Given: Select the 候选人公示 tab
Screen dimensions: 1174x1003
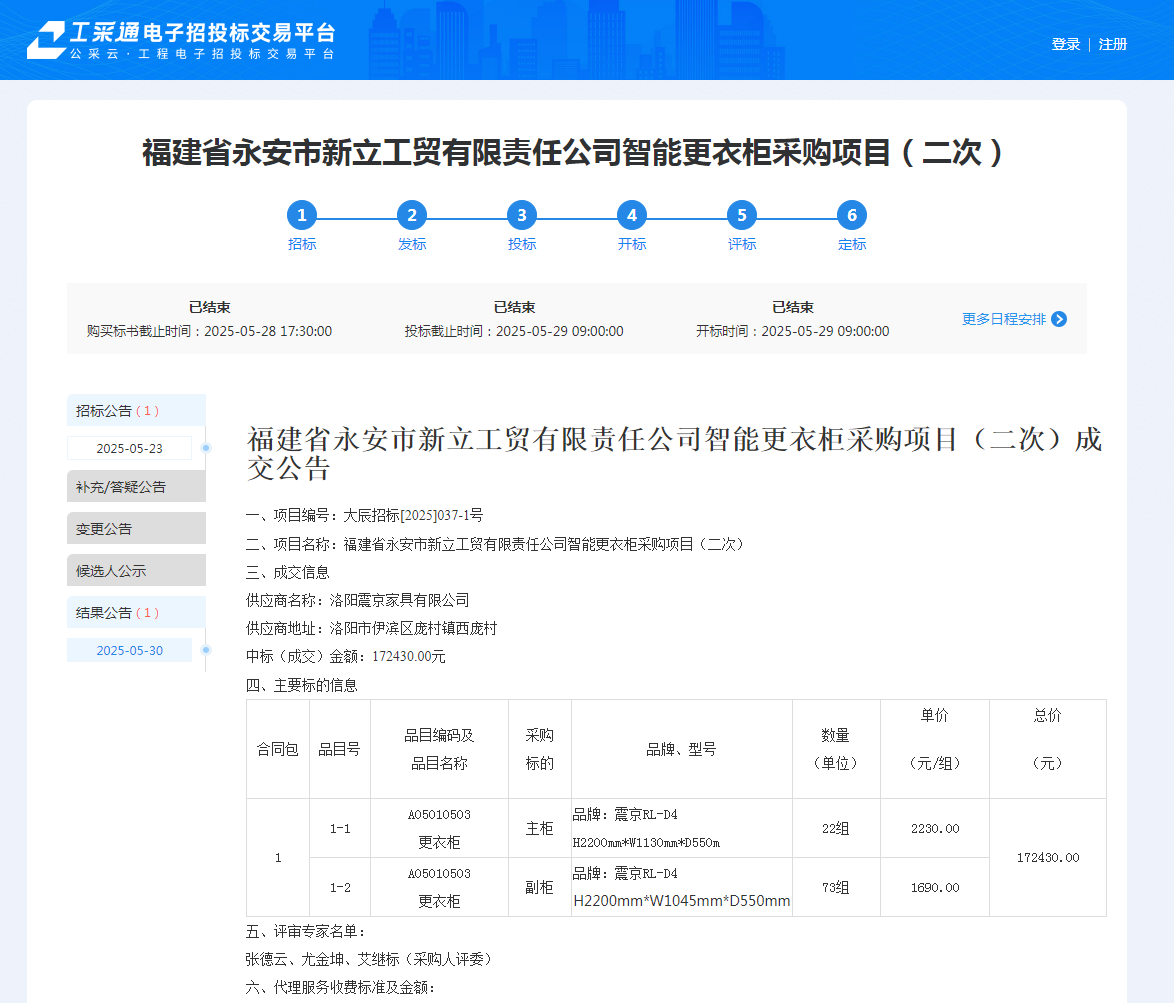Looking at the screenshot, I should 136,570.
